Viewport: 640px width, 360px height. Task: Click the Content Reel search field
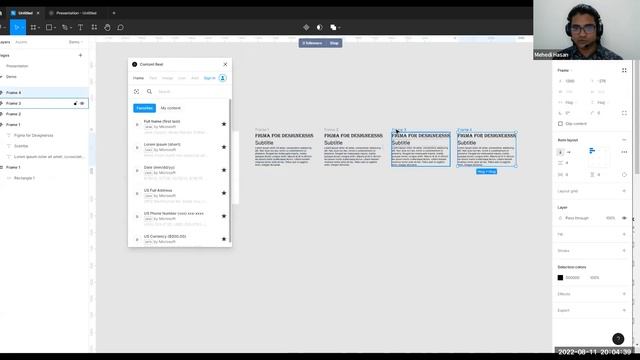pos(191,92)
